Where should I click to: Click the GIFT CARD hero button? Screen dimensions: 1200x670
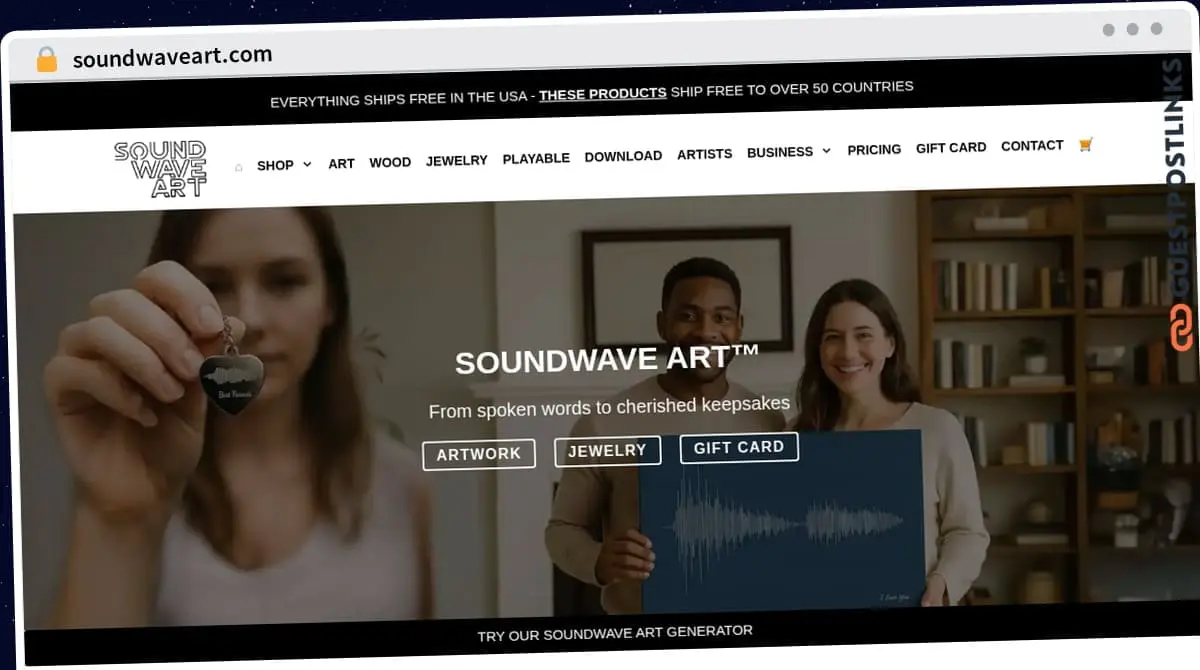739,447
